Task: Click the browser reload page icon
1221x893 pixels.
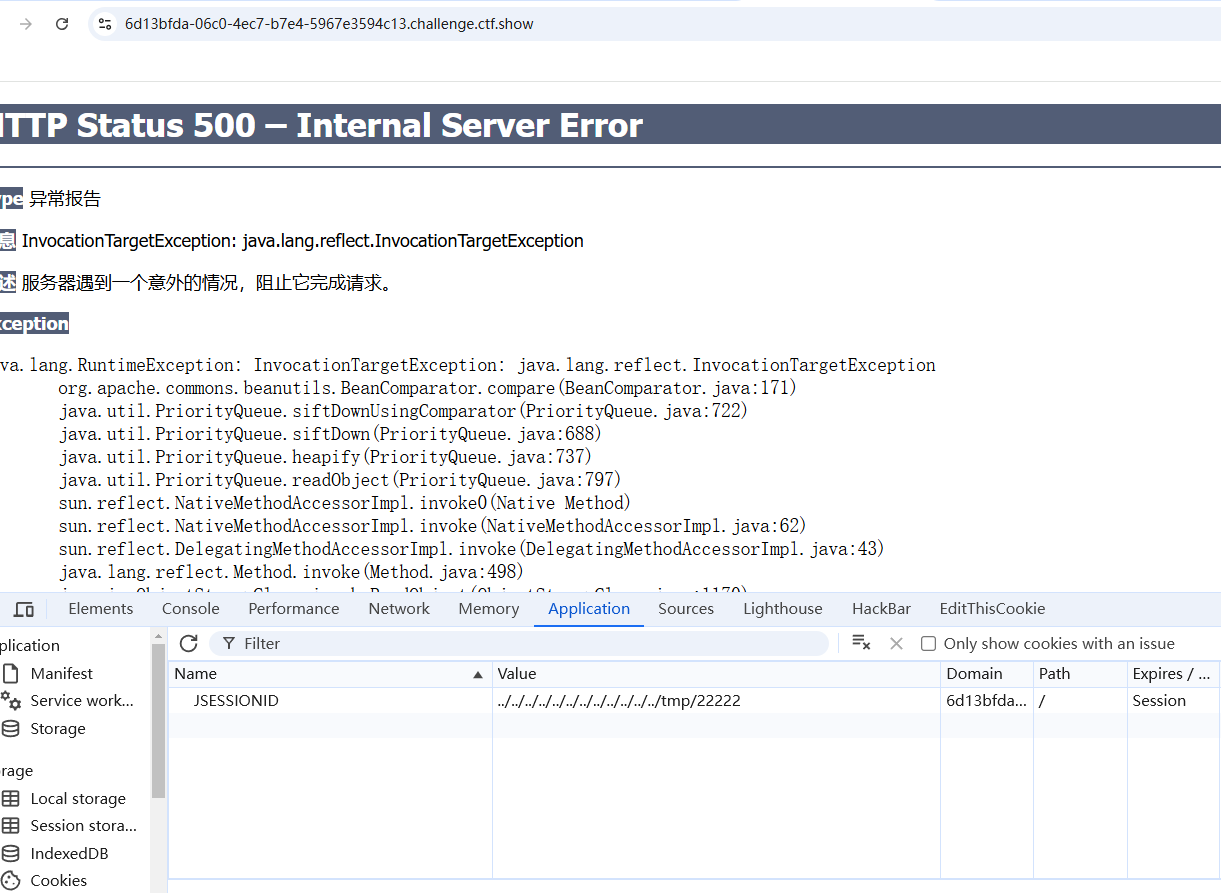Action: pos(62,24)
